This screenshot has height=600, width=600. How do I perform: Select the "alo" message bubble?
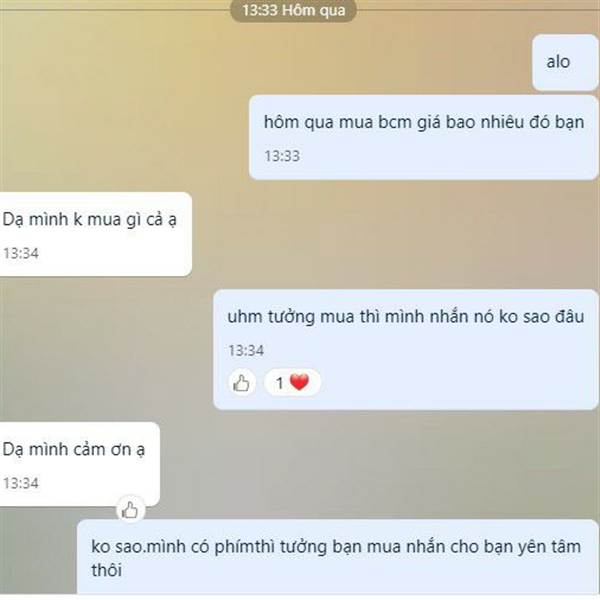coord(565,62)
